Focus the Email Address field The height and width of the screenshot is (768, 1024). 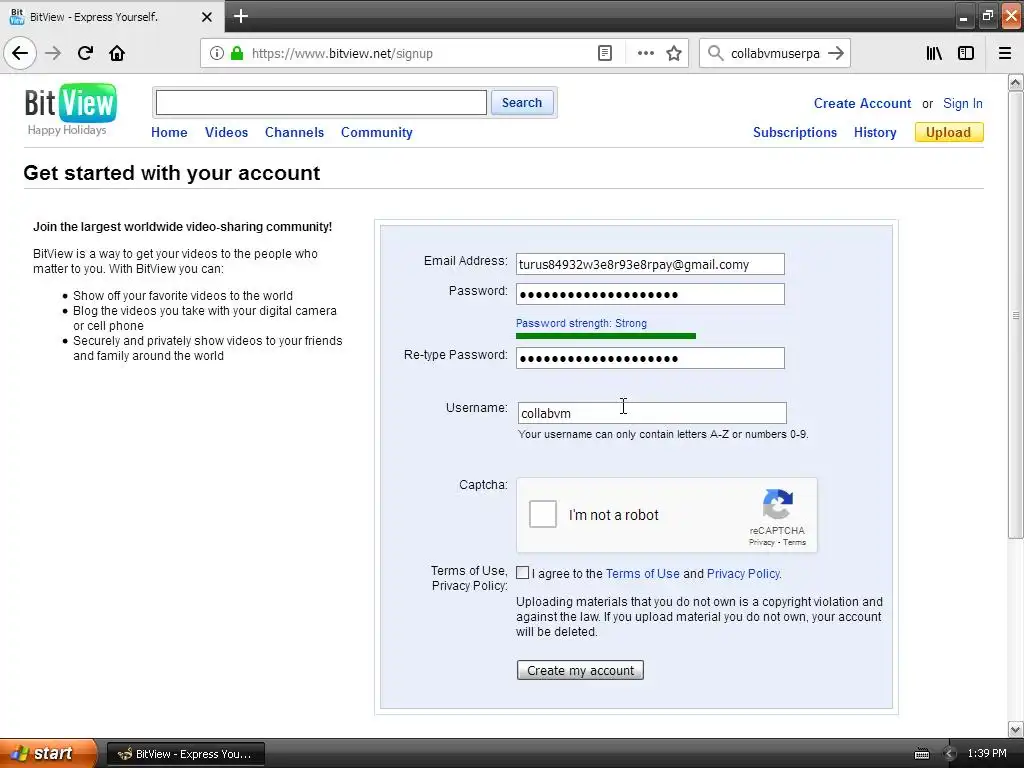[x=650, y=264]
